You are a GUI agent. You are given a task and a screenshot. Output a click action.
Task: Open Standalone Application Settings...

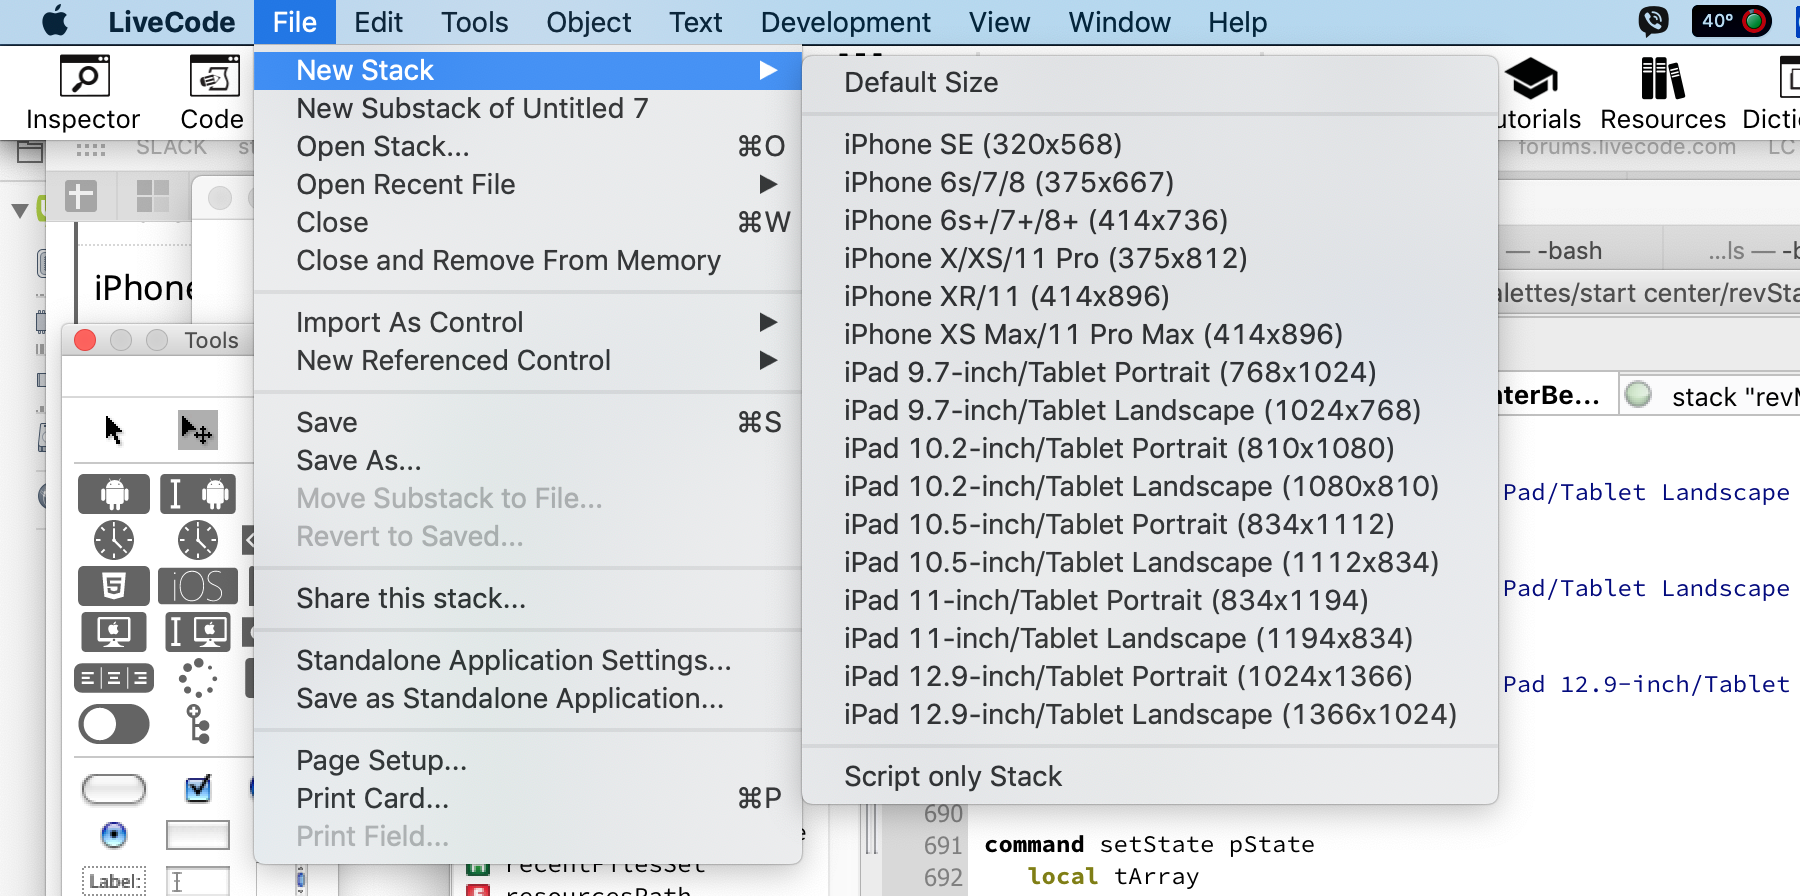pos(528,660)
